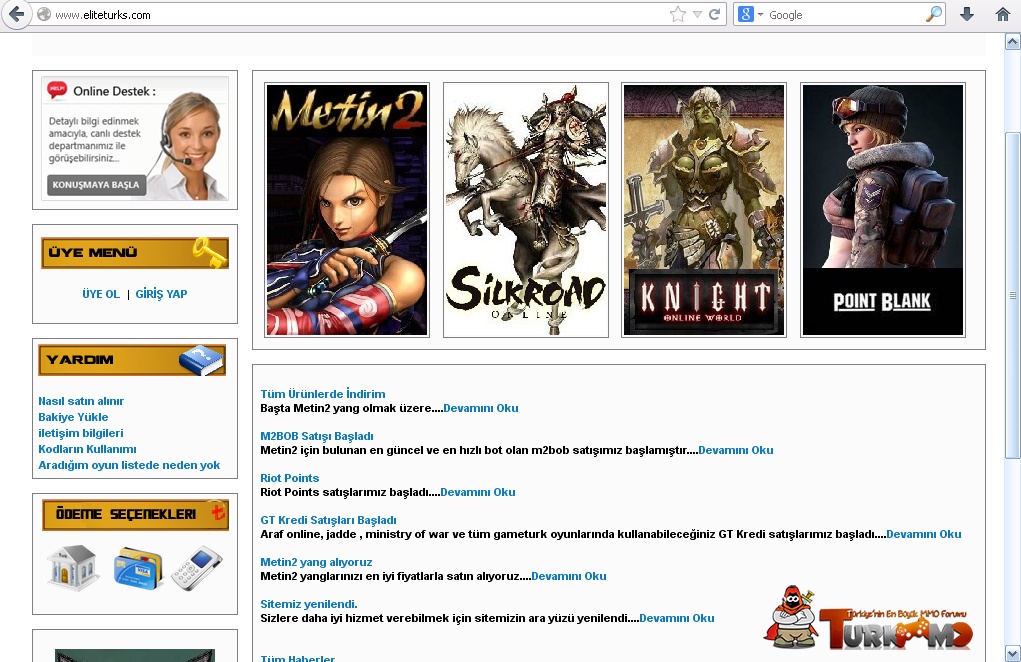The height and width of the screenshot is (662, 1021).
Task: Open the Knight Online World thumbnail
Action: pos(704,210)
